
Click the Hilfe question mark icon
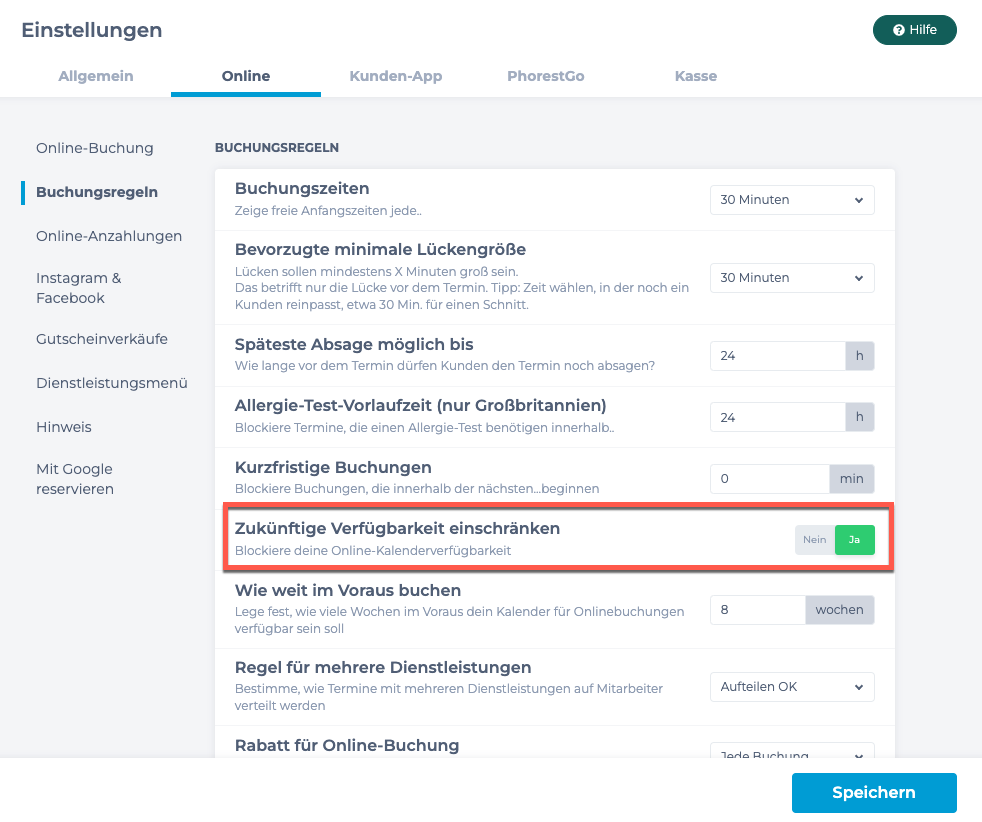point(899,30)
